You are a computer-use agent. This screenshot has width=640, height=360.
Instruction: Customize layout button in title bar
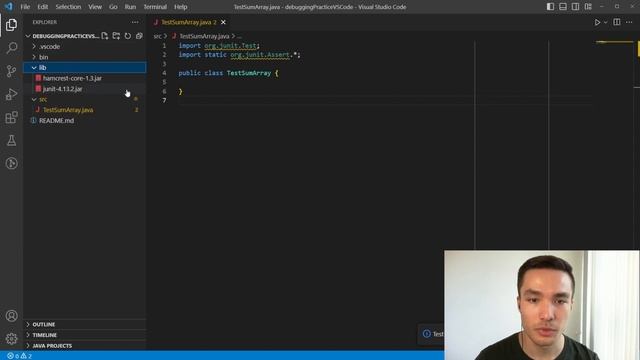click(588, 7)
